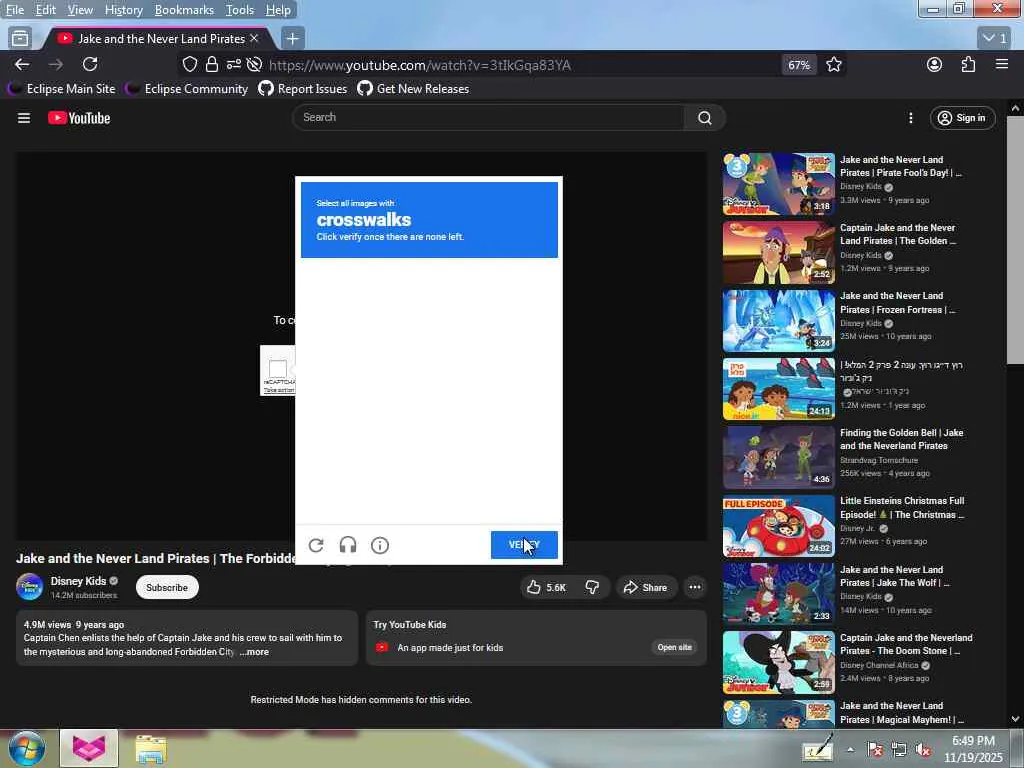Open the Pirate Fool's Day video thumbnail

(778, 184)
